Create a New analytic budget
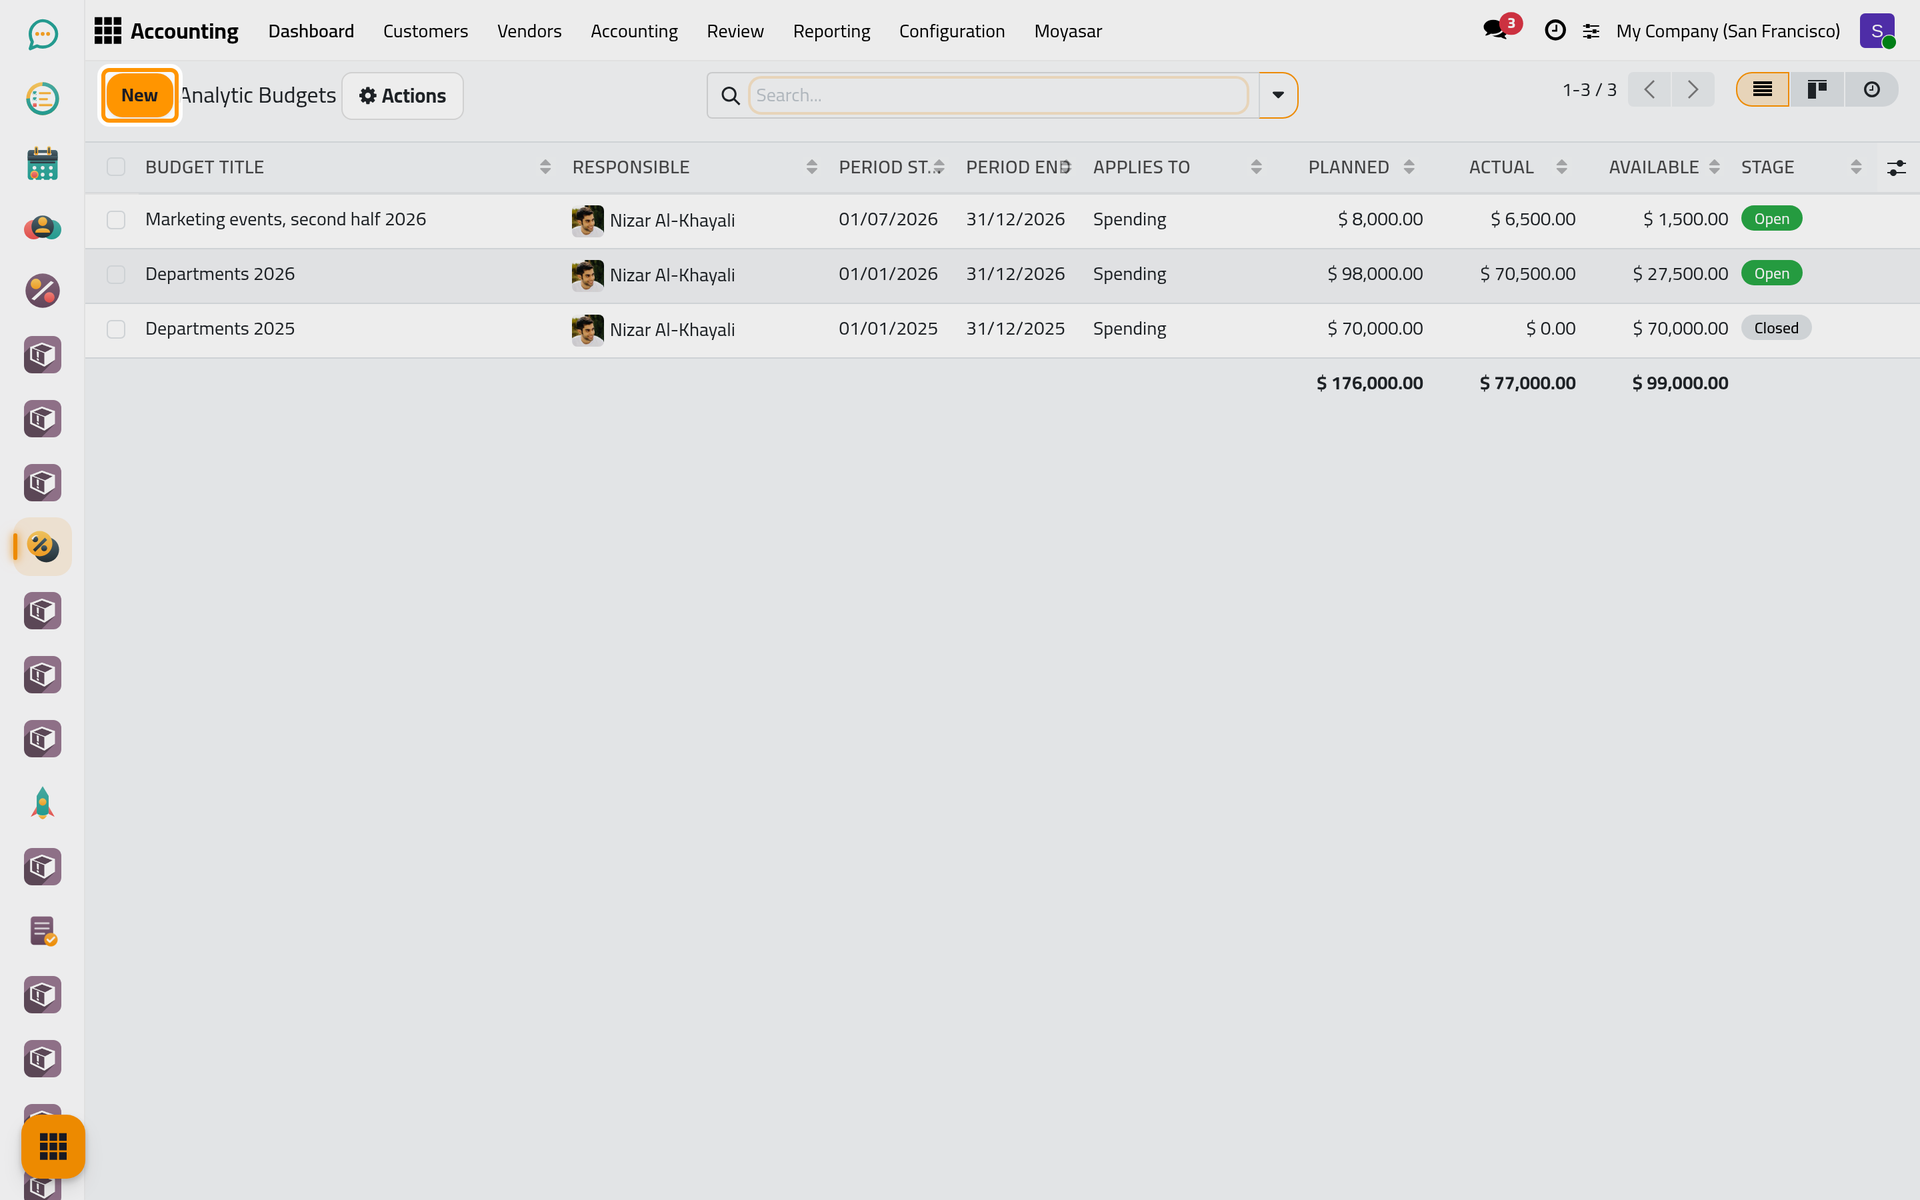 coord(139,95)
